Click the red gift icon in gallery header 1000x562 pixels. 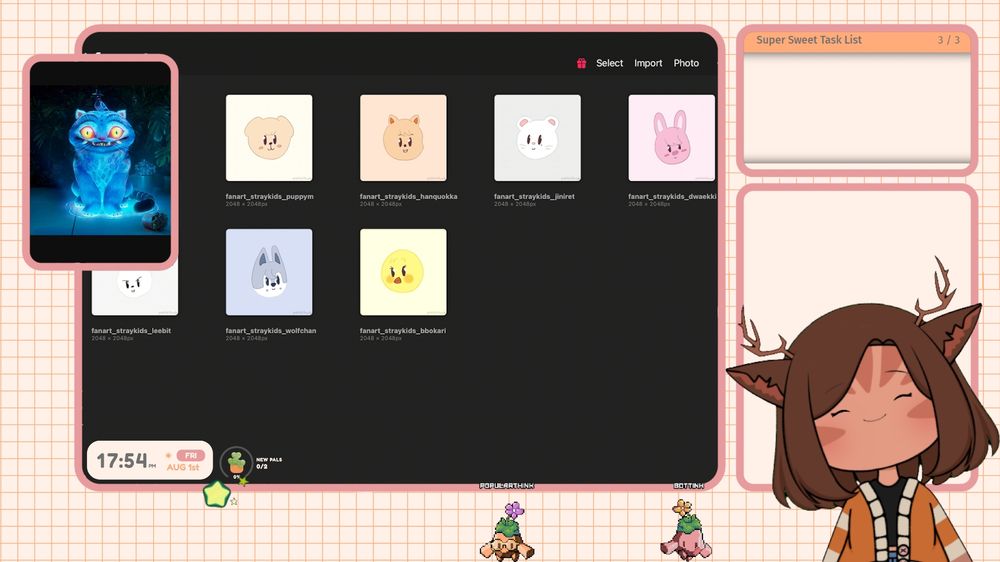point(581,63)
